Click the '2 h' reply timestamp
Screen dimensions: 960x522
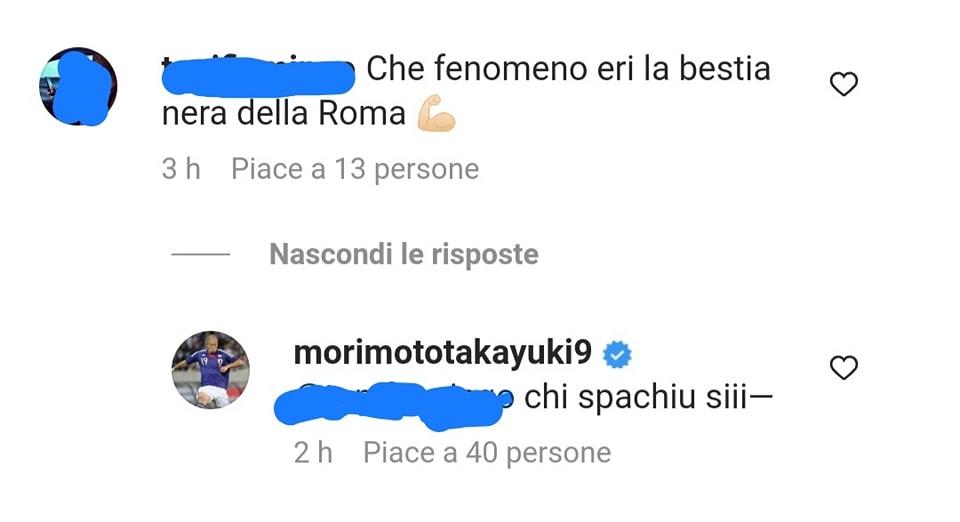click(x=313, y=453)
